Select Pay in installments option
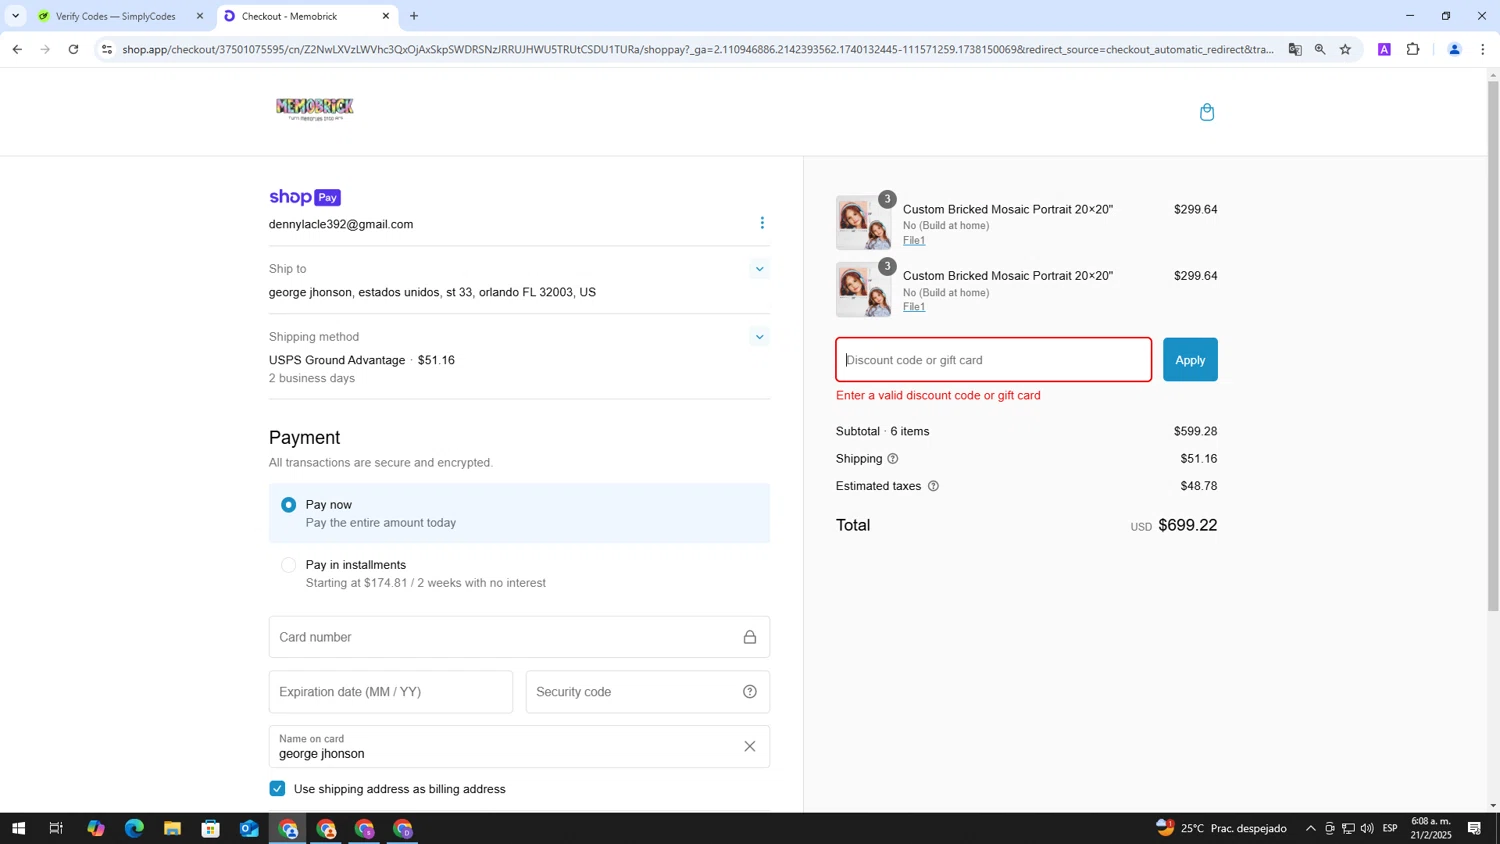This screenshot has height=844, width=1500. [x=289, y=565]
